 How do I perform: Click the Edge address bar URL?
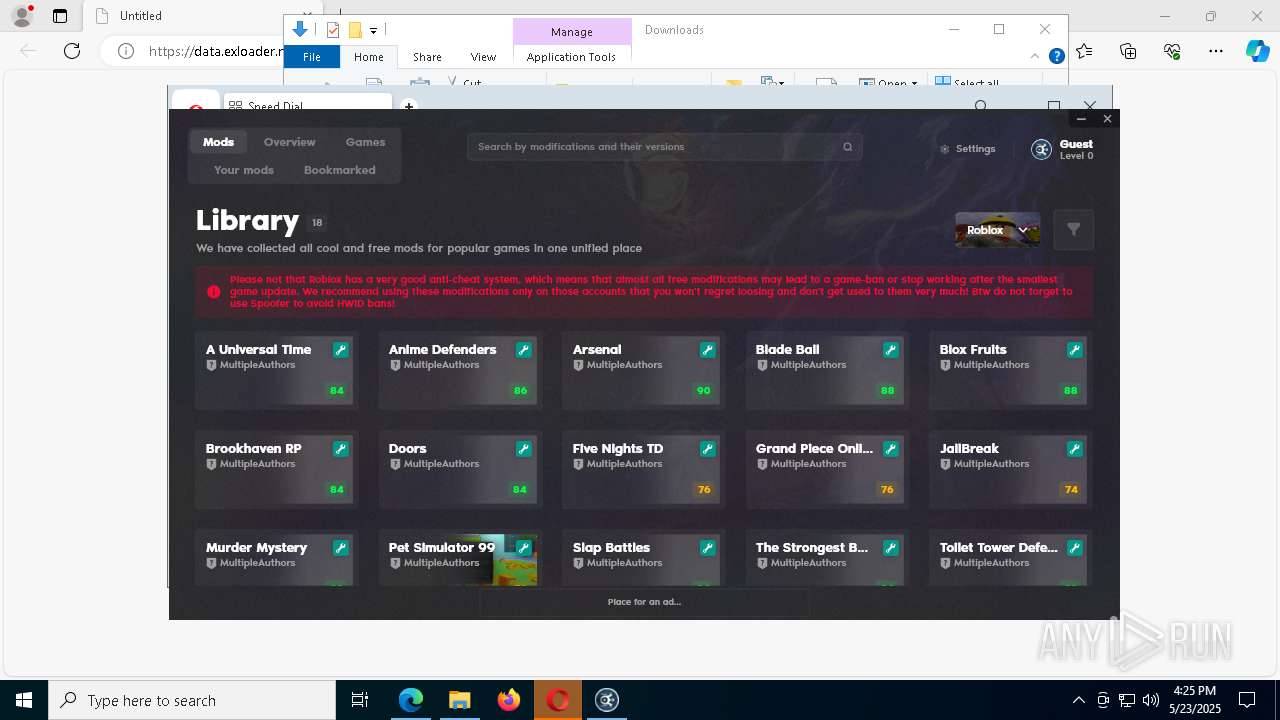[x=217, y=51]
